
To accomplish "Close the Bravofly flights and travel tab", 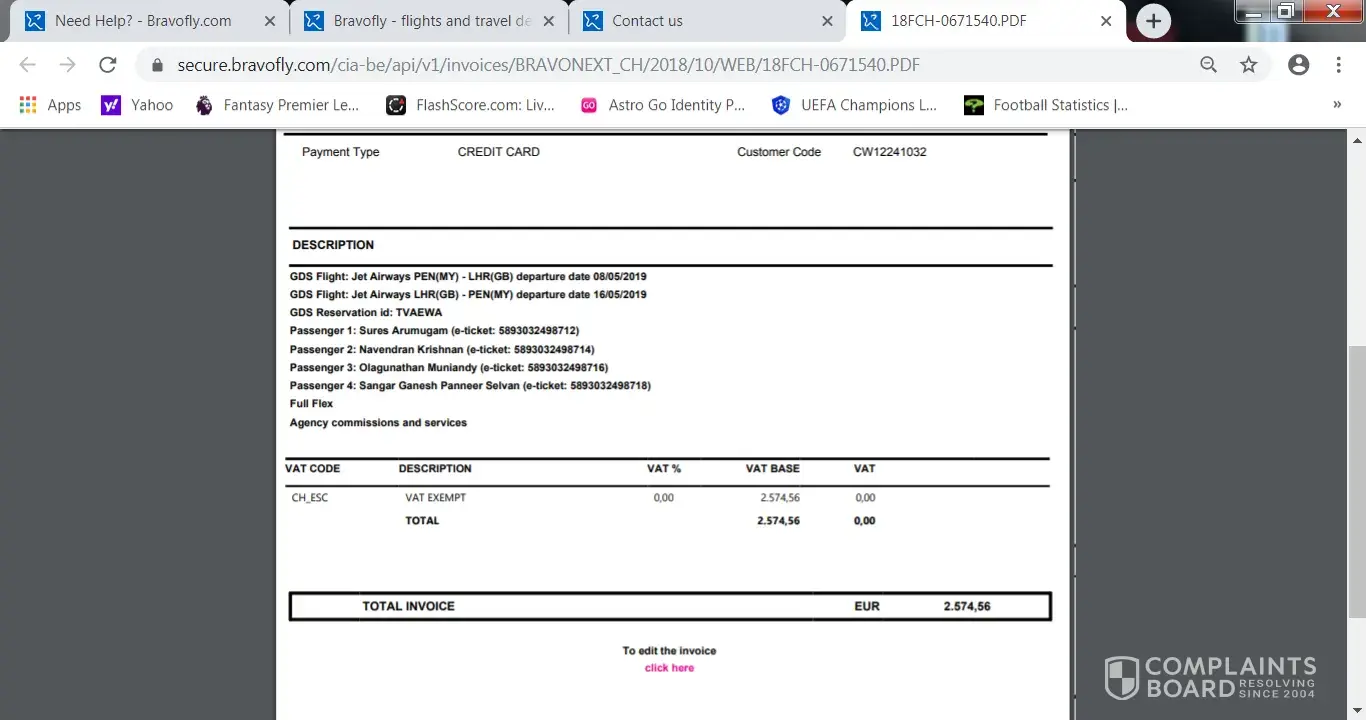I will point(548,21).
